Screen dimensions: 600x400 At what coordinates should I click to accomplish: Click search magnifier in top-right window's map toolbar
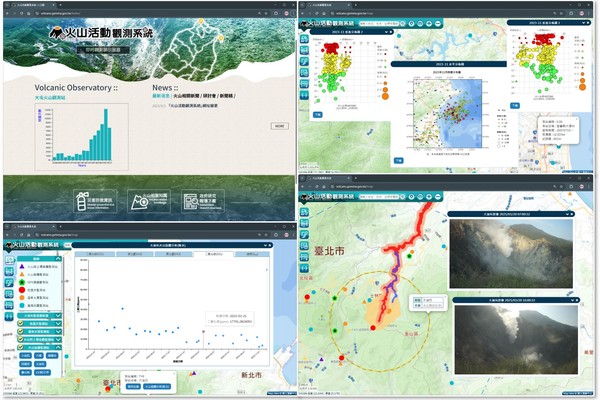tap(403, 24)
